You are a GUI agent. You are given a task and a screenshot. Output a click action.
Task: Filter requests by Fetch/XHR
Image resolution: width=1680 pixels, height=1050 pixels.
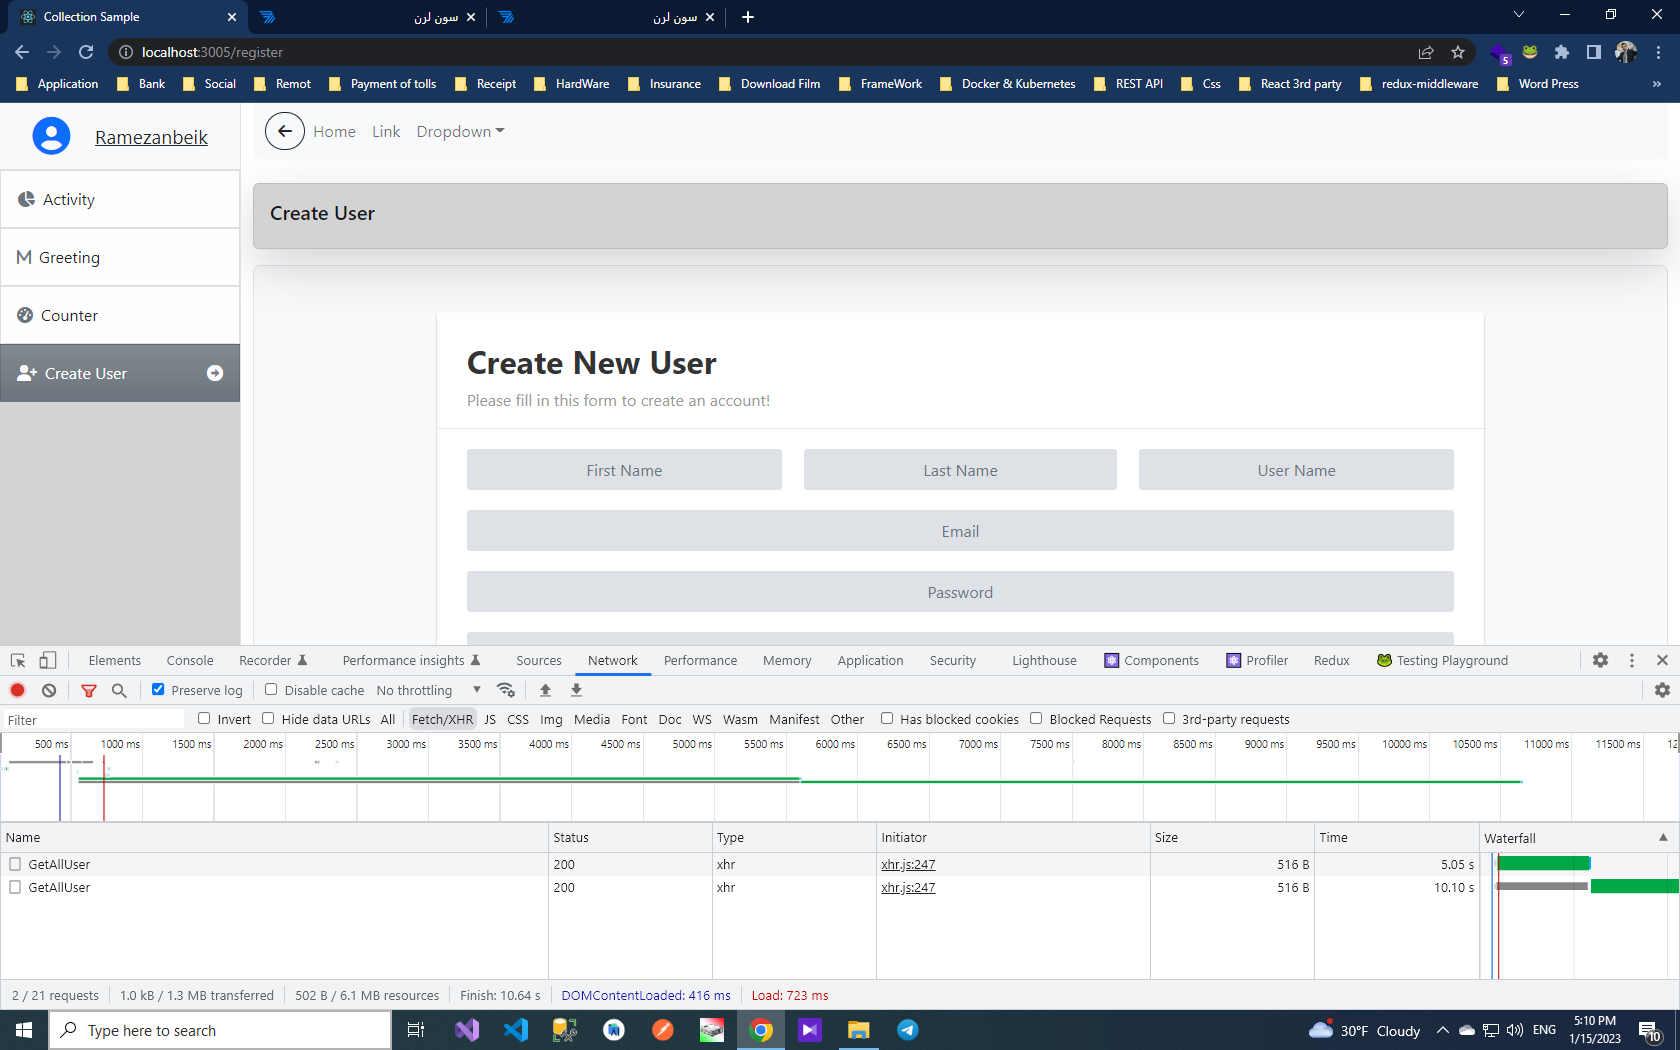[442, 719]
